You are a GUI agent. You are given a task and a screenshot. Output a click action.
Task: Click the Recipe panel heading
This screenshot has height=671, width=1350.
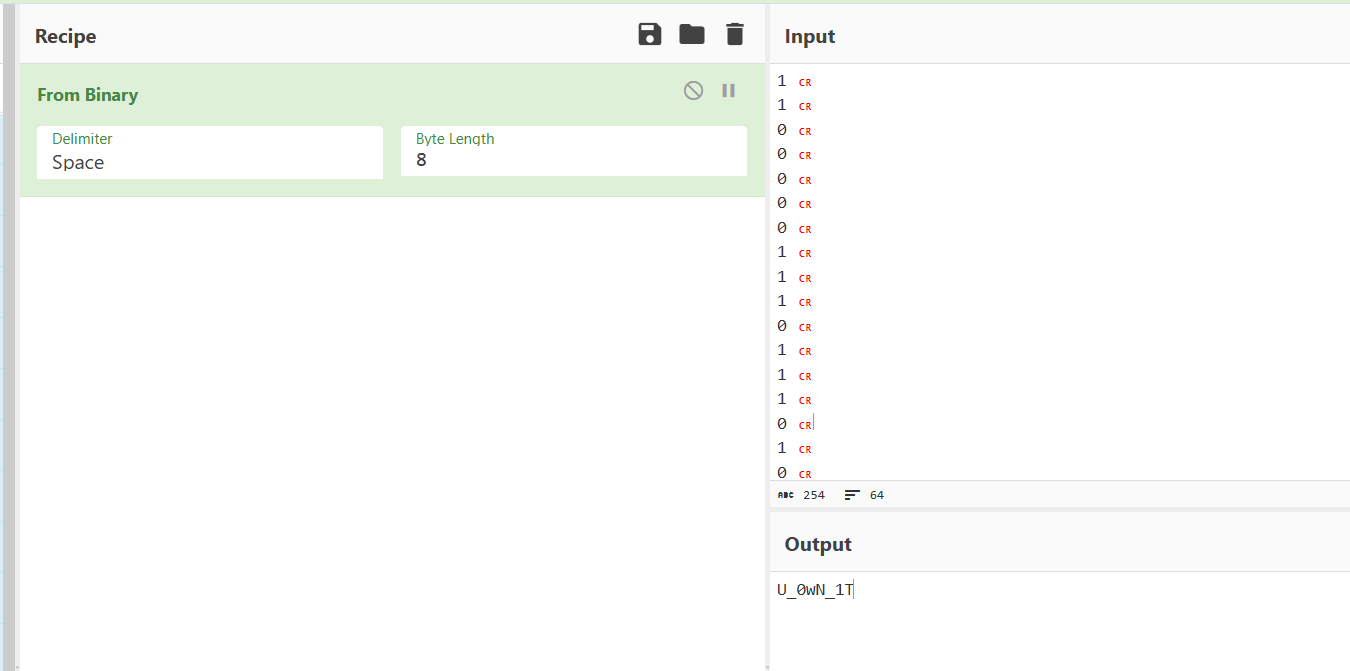(x=66, y=37)
